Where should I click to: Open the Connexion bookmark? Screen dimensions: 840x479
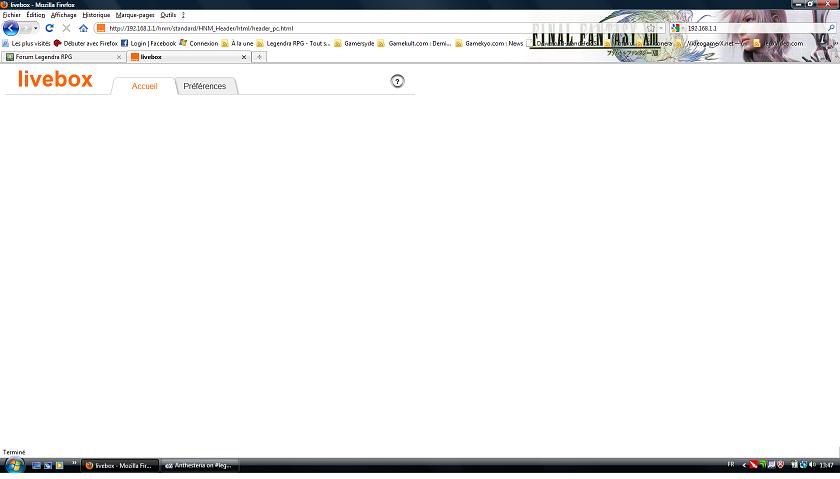pos(199,43)
